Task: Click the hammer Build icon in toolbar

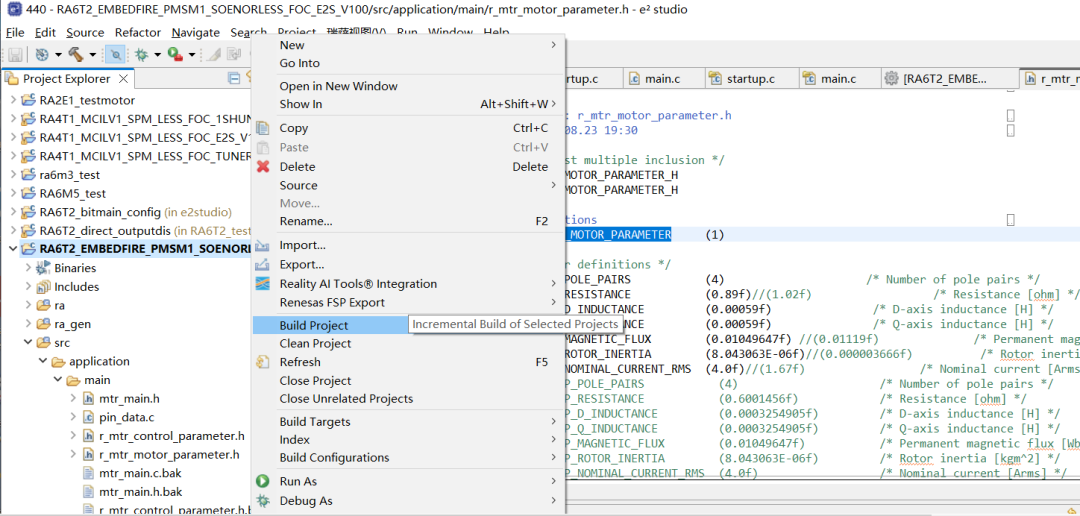Action: pyautogui.click(x=75, y=54)
